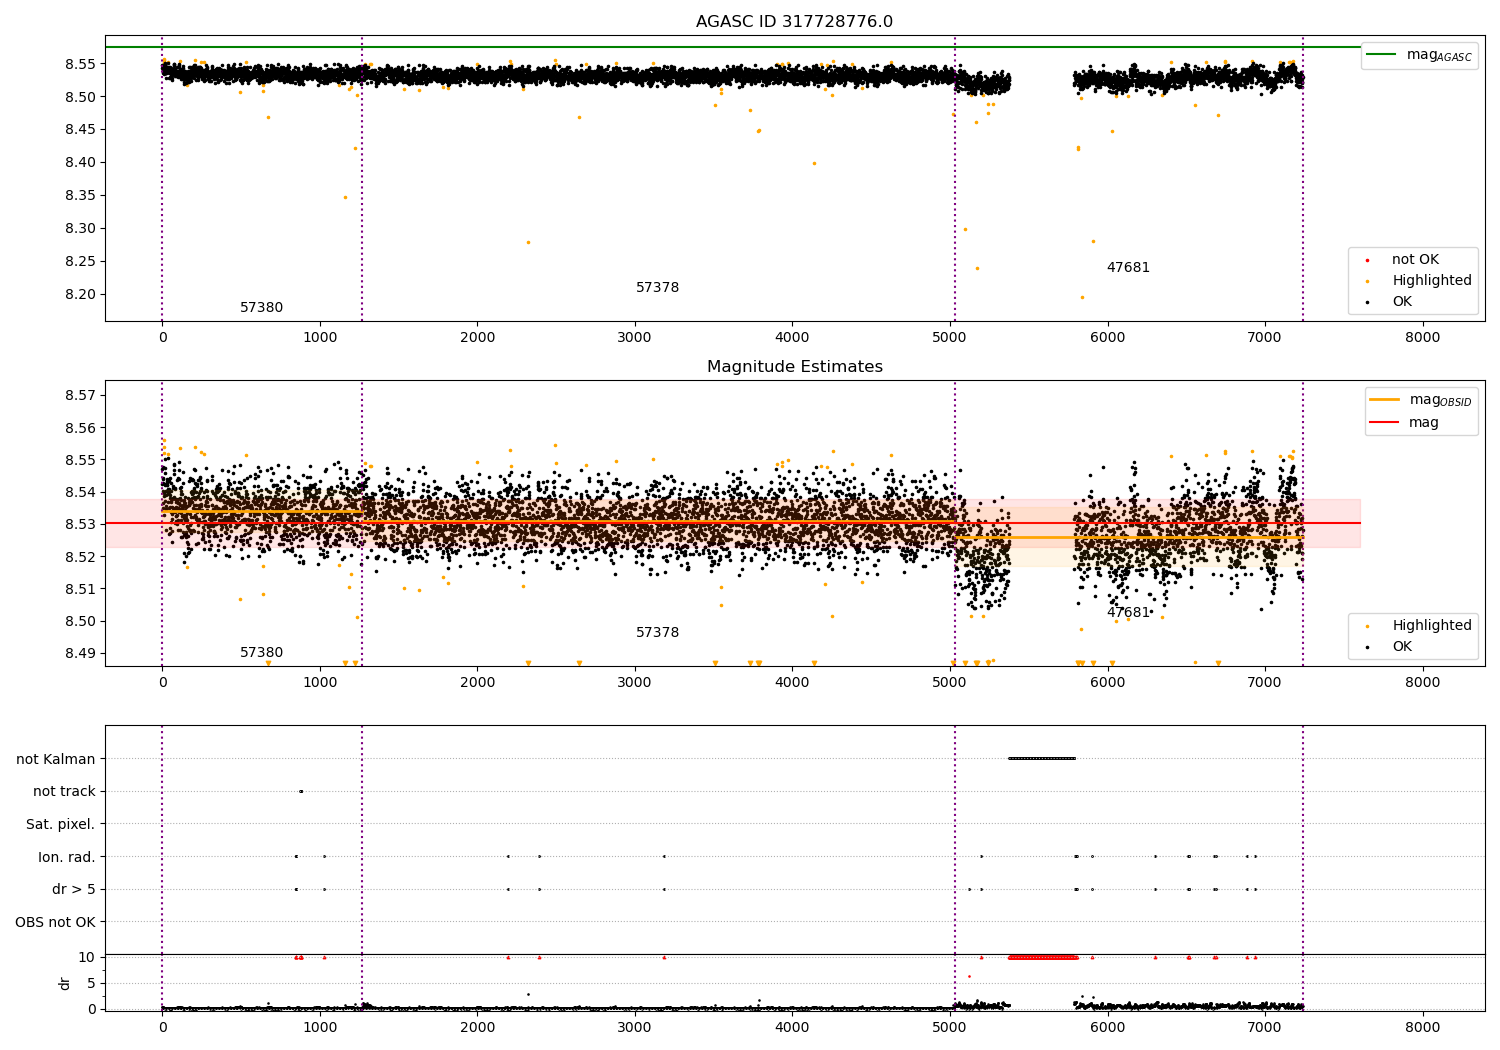Select mag OBSID legend entry in middle plot

(1421, 400)
